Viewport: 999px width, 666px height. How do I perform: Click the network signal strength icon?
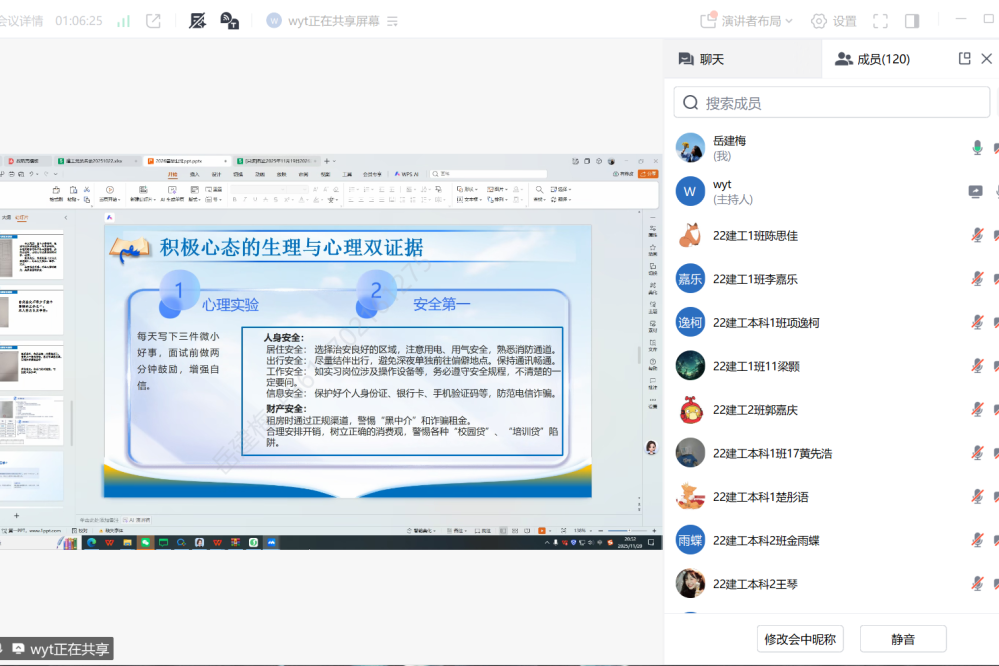[x=124, y=21]
